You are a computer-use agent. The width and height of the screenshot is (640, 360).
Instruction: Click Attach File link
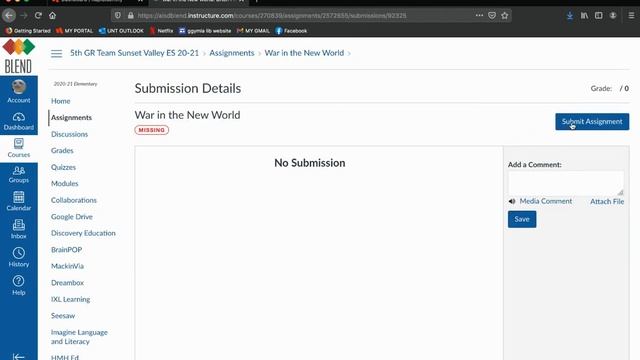coord(607,201)
